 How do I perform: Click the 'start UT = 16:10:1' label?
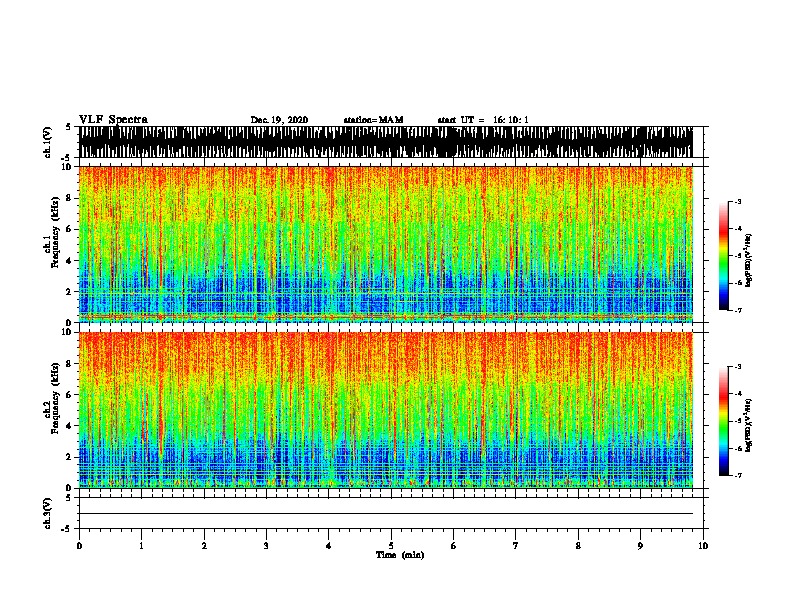tap(483, 120)
